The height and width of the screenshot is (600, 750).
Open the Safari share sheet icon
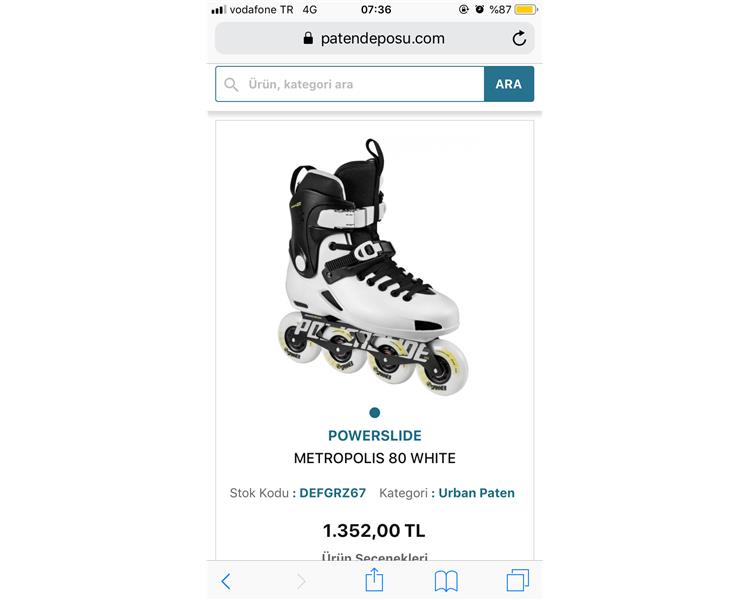click(x=374, y=580)
